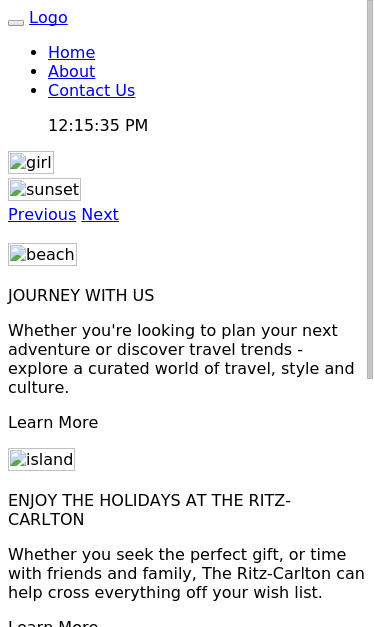
Task: Click the island image alt text
Action: point(50,459)
